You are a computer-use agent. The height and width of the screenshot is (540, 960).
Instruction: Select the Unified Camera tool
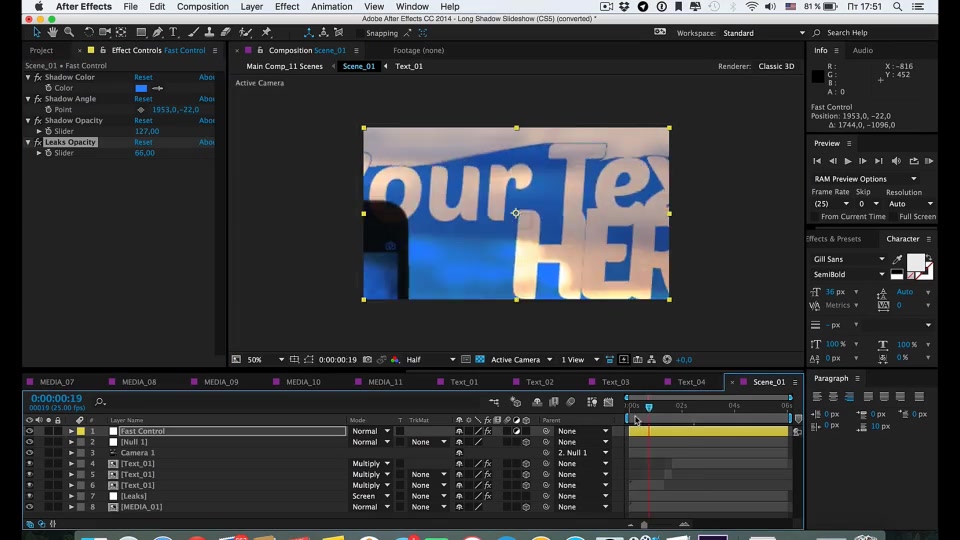(x=105, y=32)
